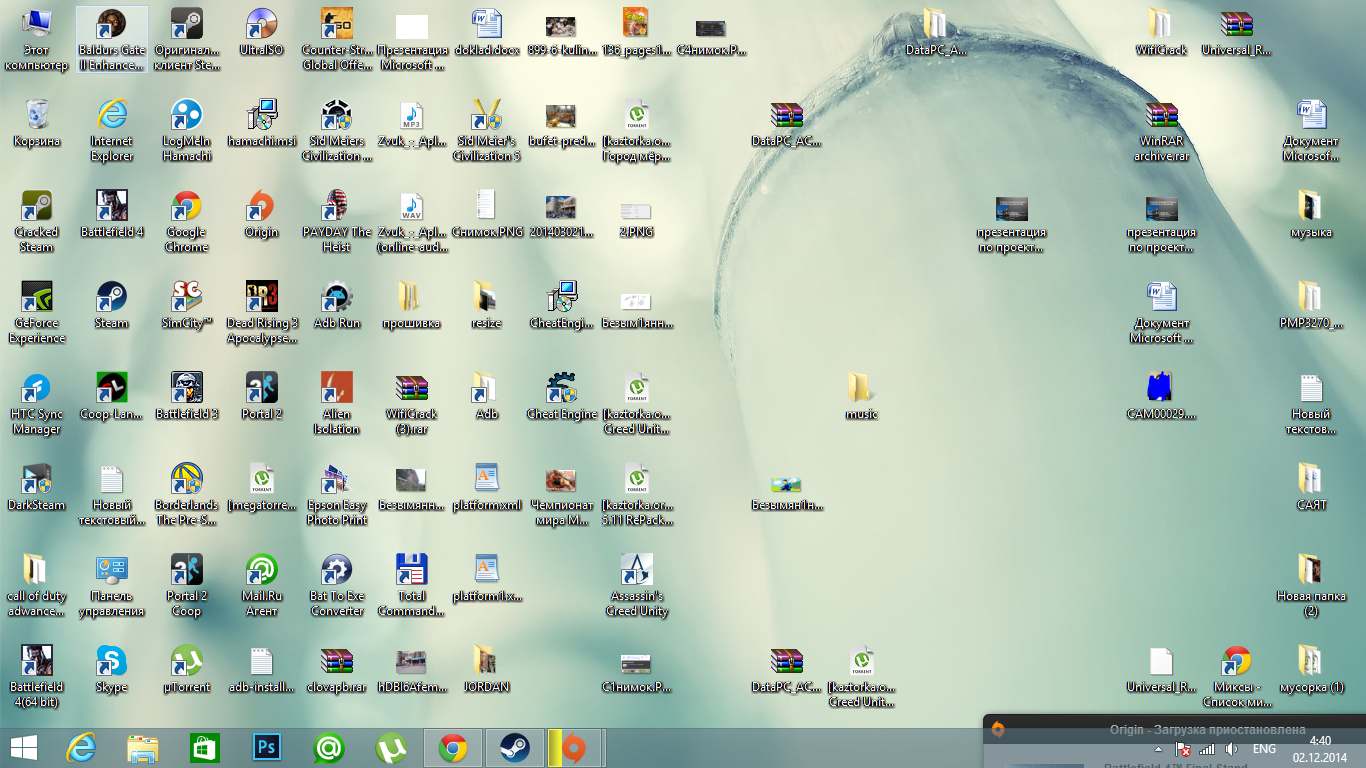Open the Coop-Lan shortcut icon
The width and height of the screenshot is (1366, 768).
112,396
